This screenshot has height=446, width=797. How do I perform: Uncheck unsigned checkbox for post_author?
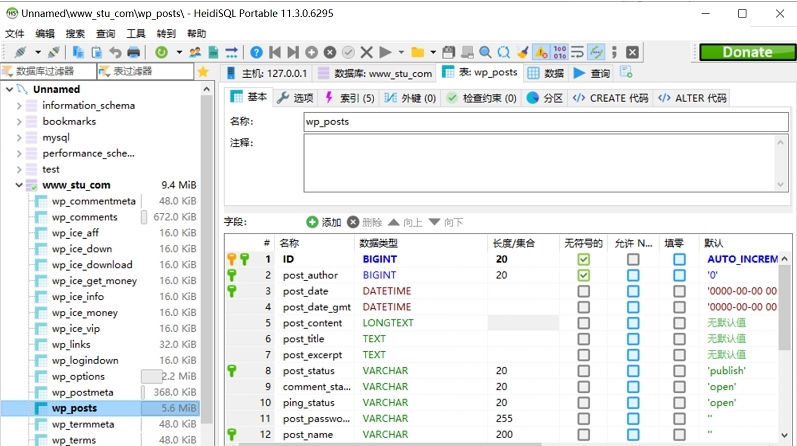click(x=584, y=275)
